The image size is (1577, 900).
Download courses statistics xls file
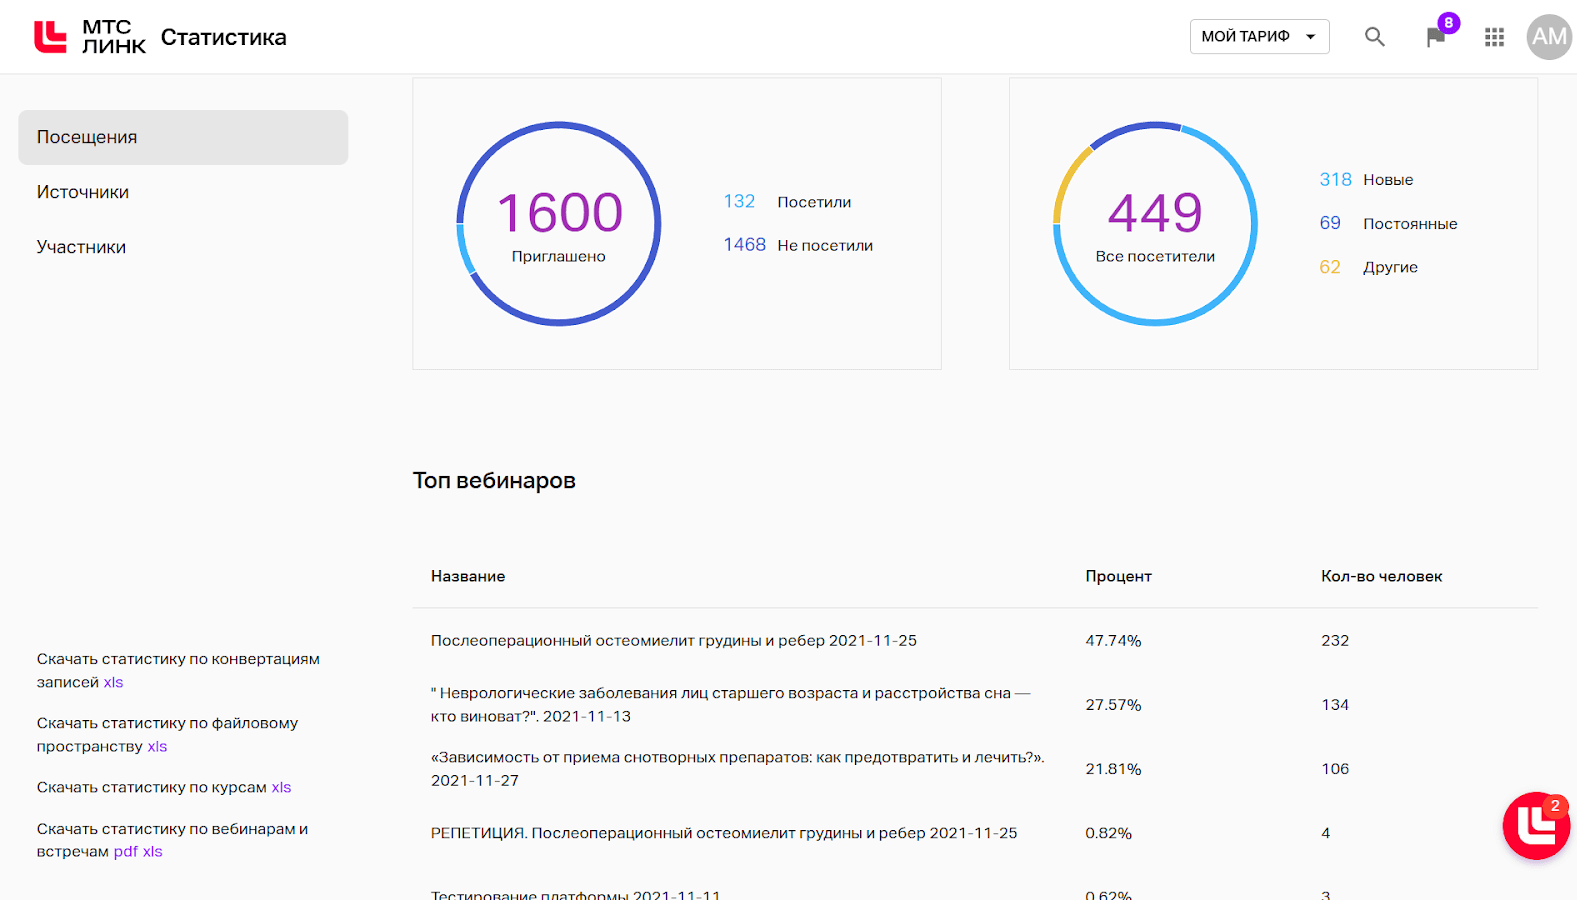(281, 787)
